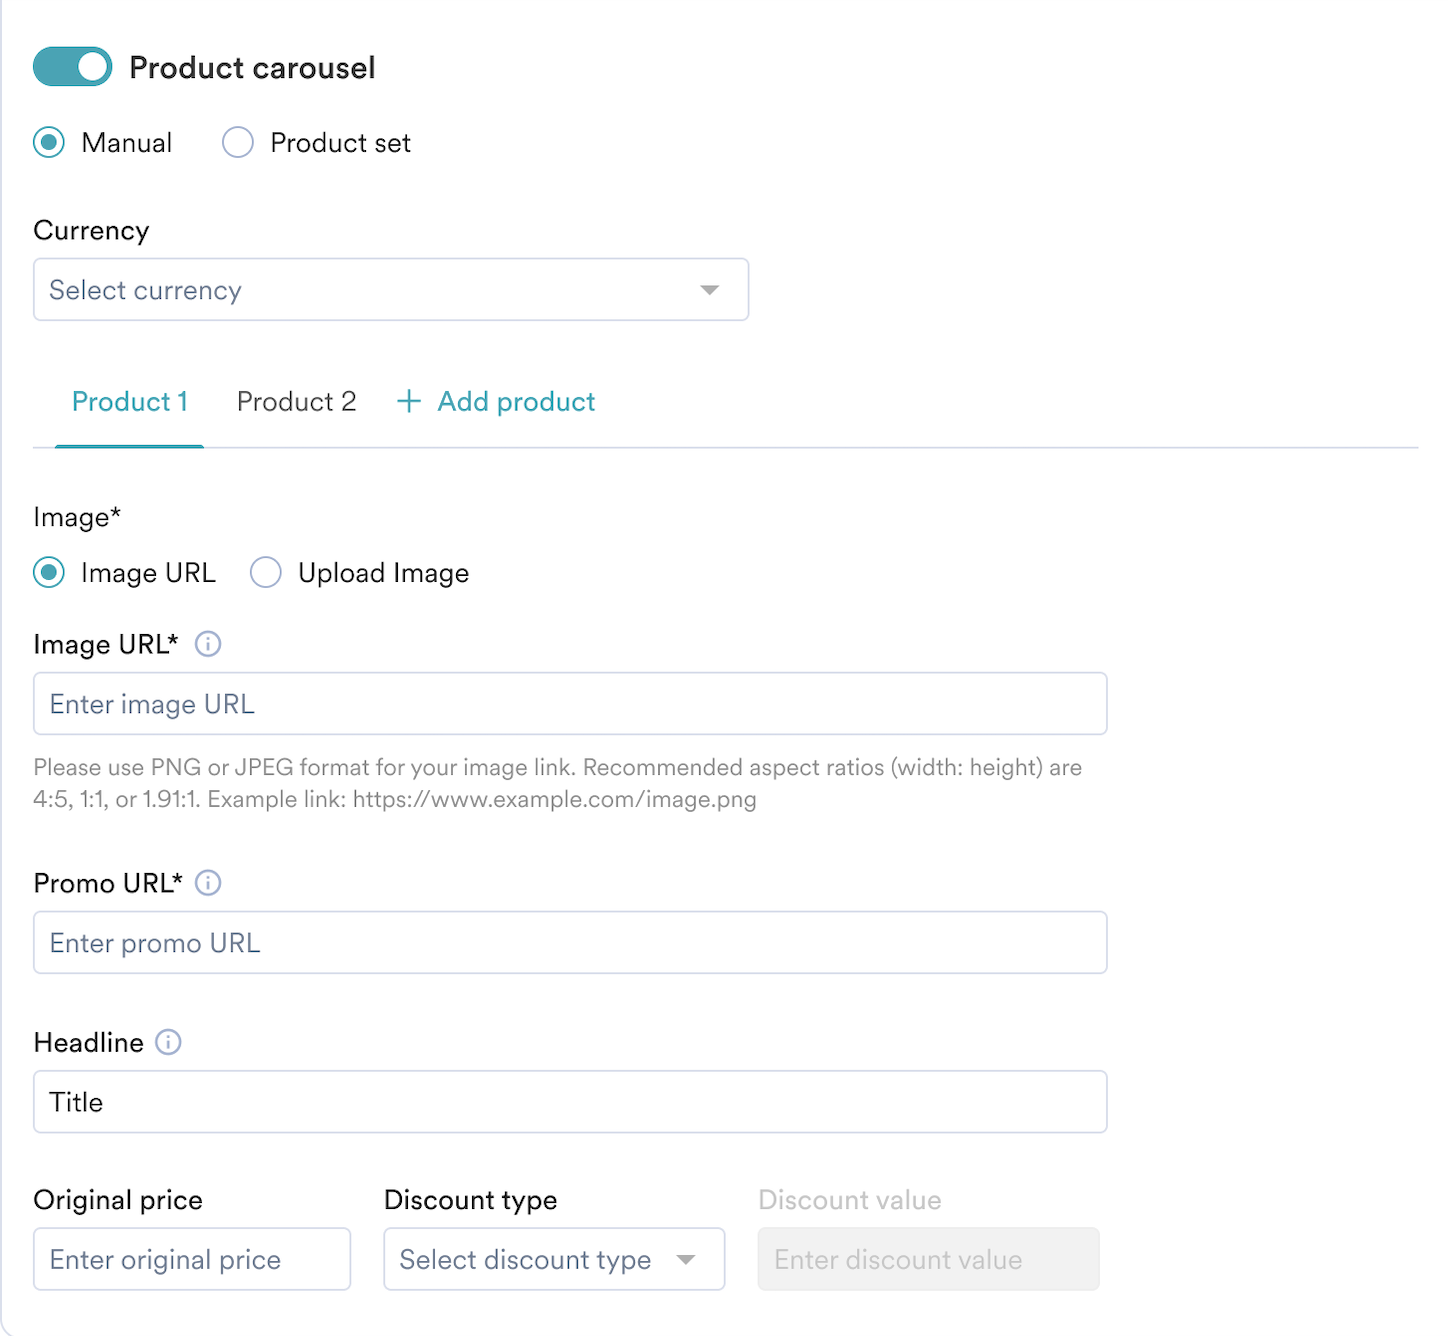
Task: Select the Product set radio option
Action: (238, 143)
